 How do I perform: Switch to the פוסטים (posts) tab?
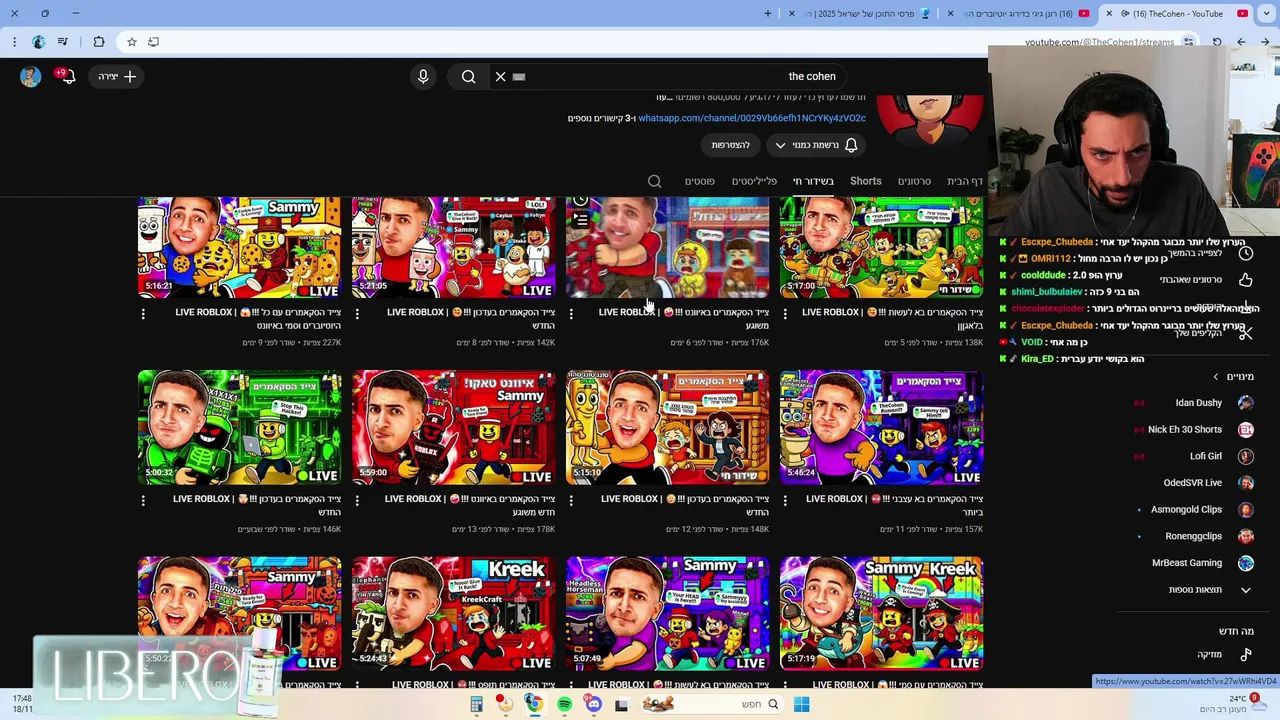(699, 181)
